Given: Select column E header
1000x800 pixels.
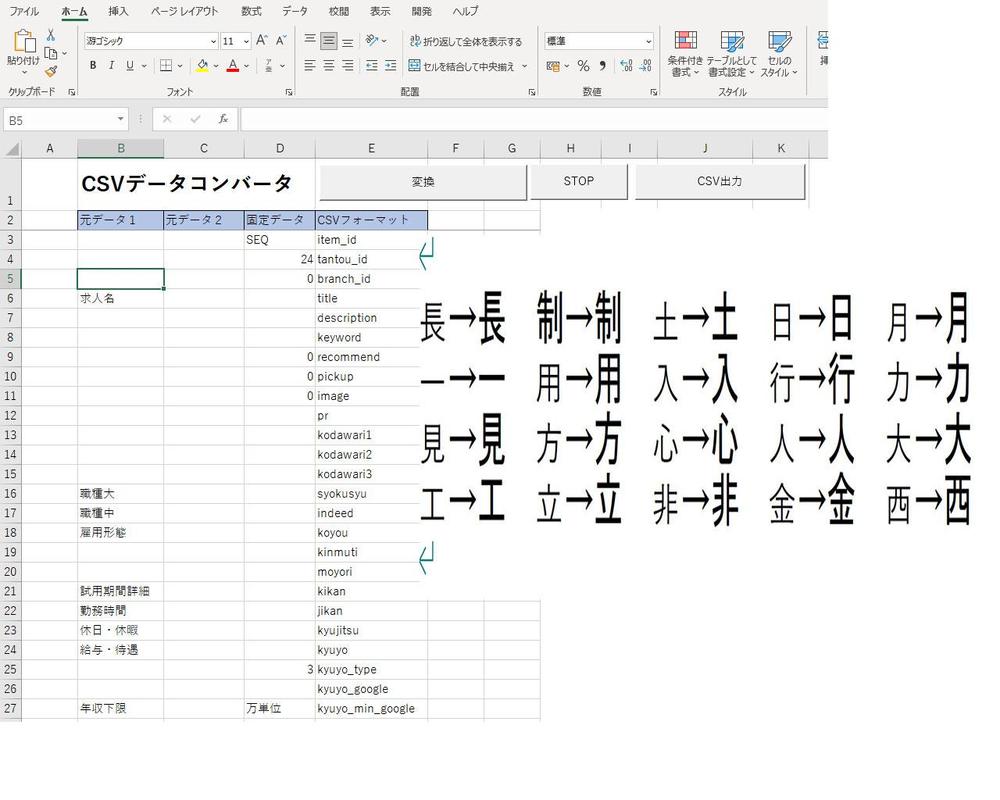Looking at the screenshot, I should pos(371,149).
